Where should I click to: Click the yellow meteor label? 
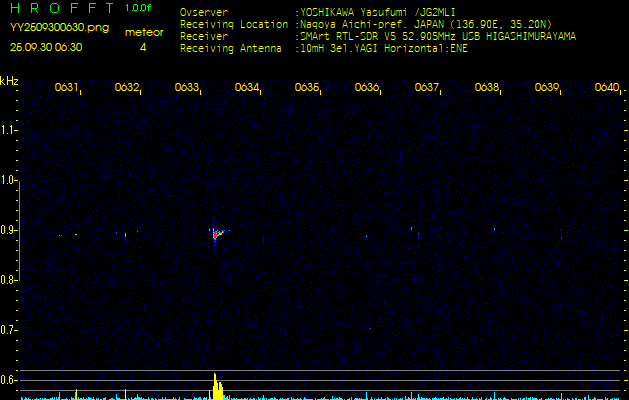click(145, 32)
